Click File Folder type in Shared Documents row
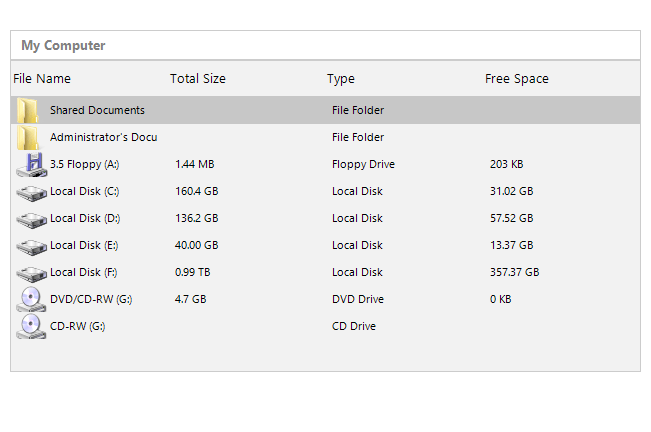Image resolution: width=651 pixels, height=432 pixels. click(358, 110)
